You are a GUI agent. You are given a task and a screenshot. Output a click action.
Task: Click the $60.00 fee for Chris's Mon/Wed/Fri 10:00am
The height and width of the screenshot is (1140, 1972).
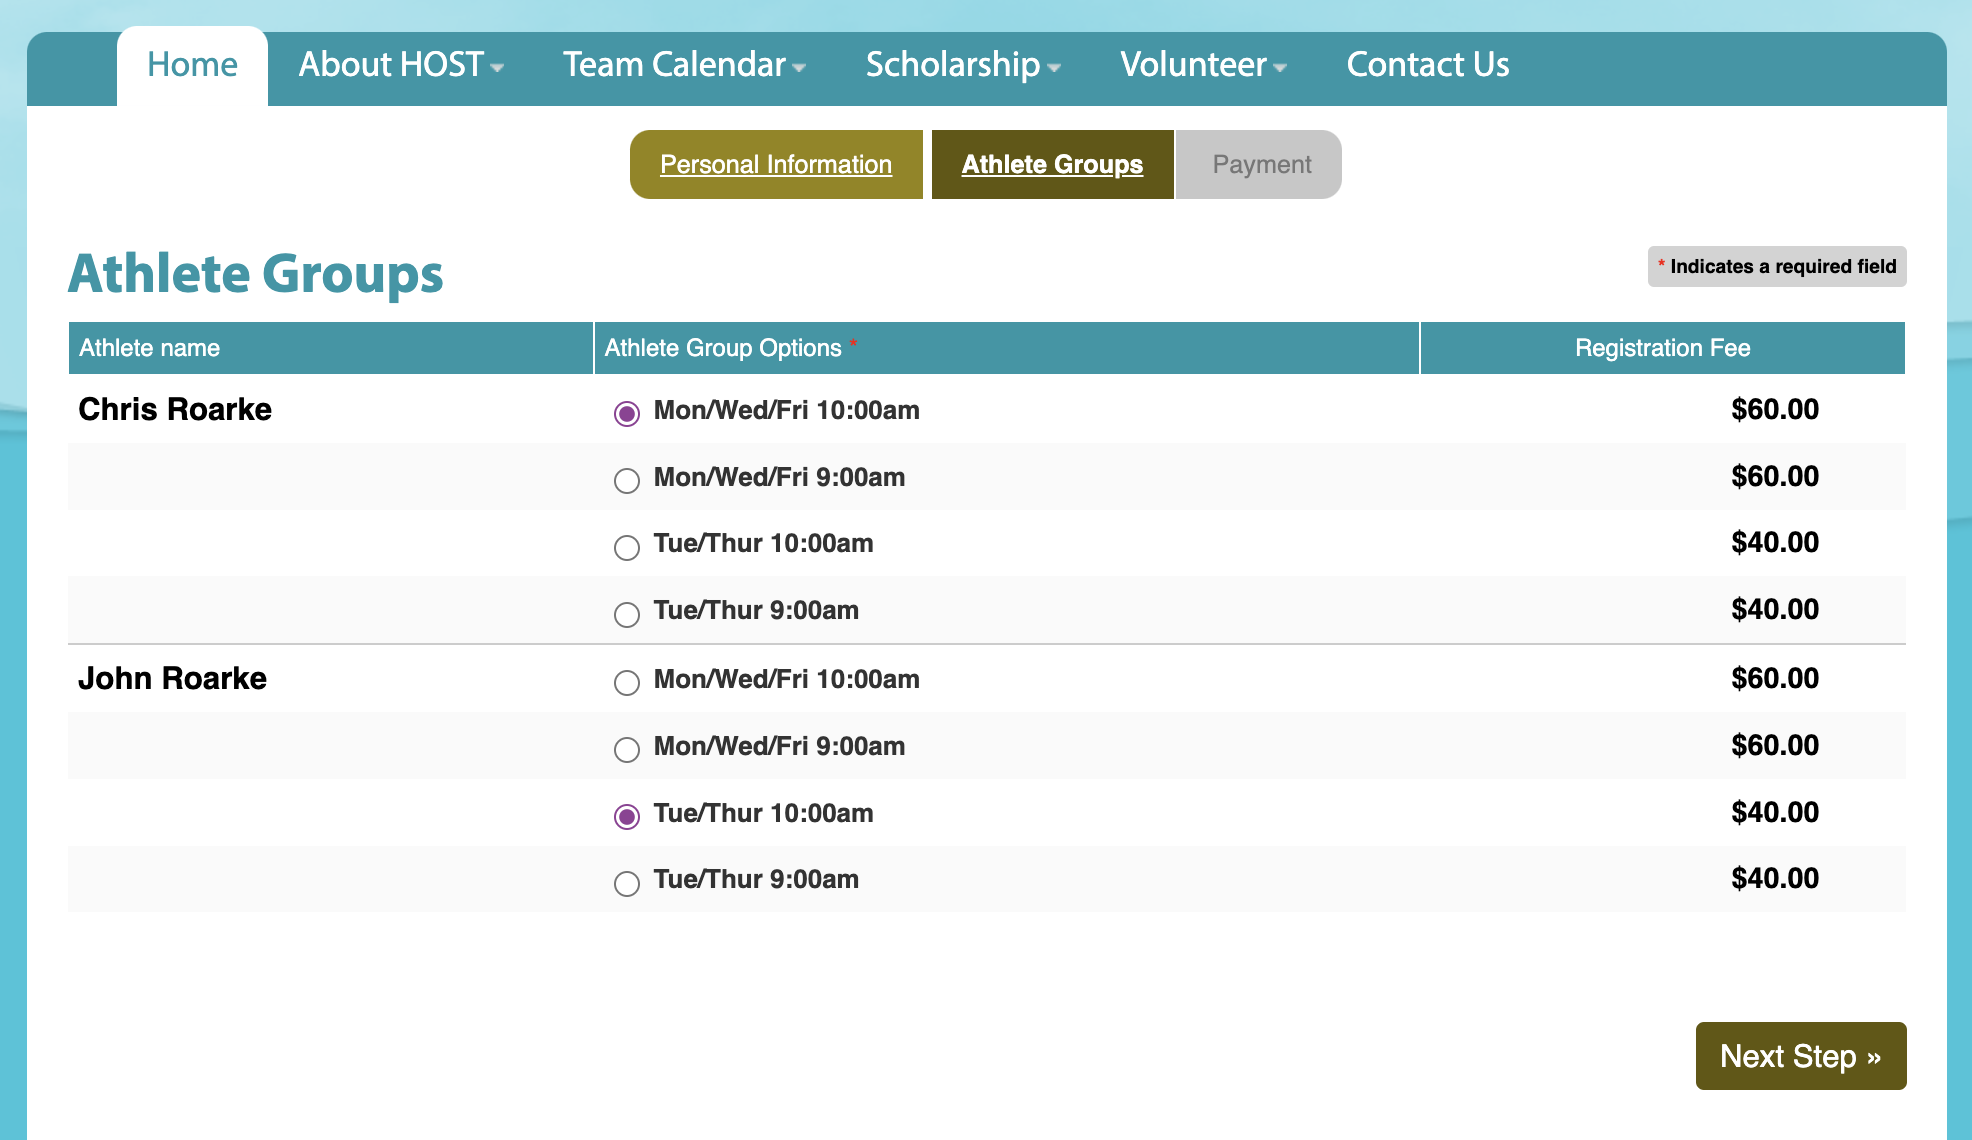(x=1775, y=409)
